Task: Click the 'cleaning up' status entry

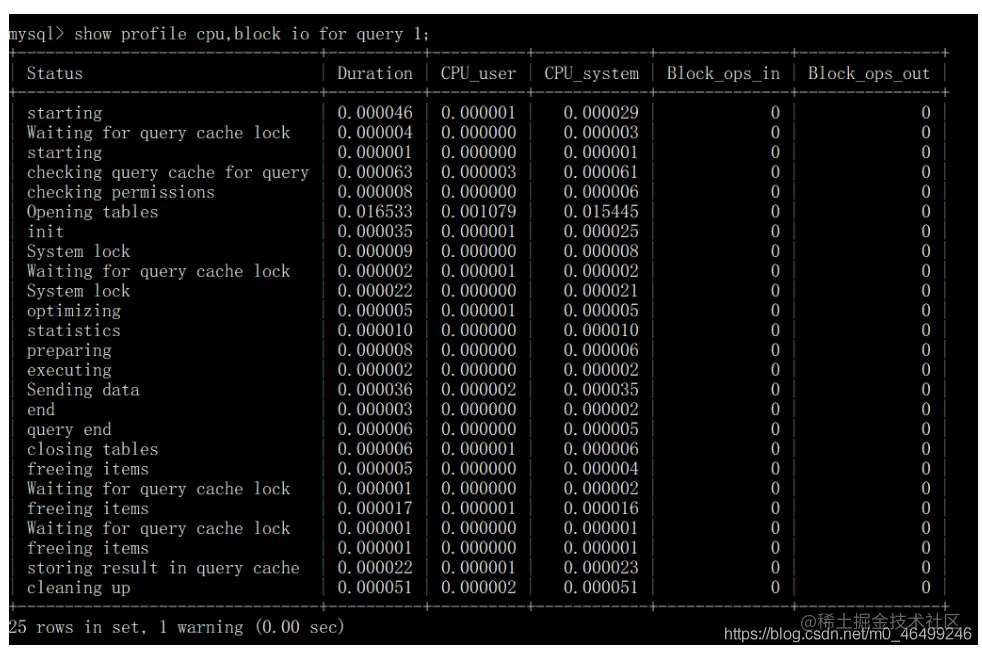Action: point(78,587)
